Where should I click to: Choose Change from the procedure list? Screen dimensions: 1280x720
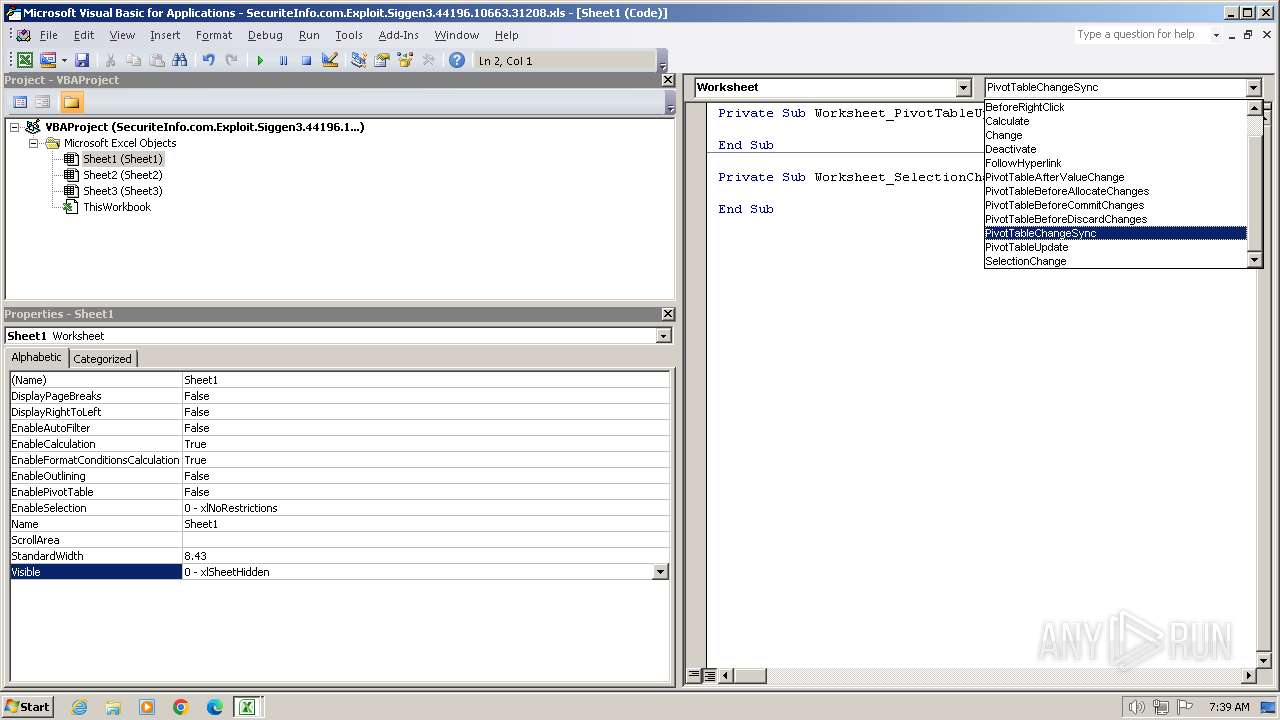point(1115,135)
